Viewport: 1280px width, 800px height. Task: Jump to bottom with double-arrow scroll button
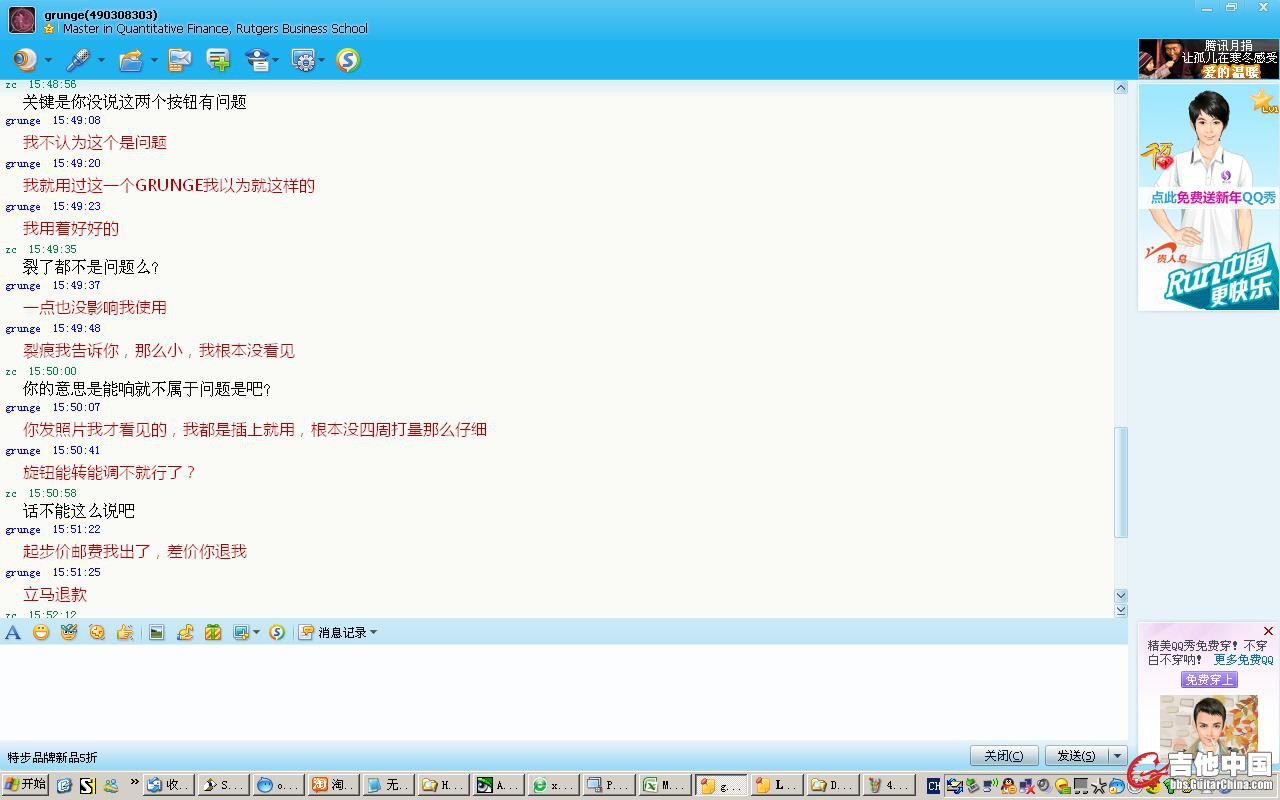(1121, 610)
